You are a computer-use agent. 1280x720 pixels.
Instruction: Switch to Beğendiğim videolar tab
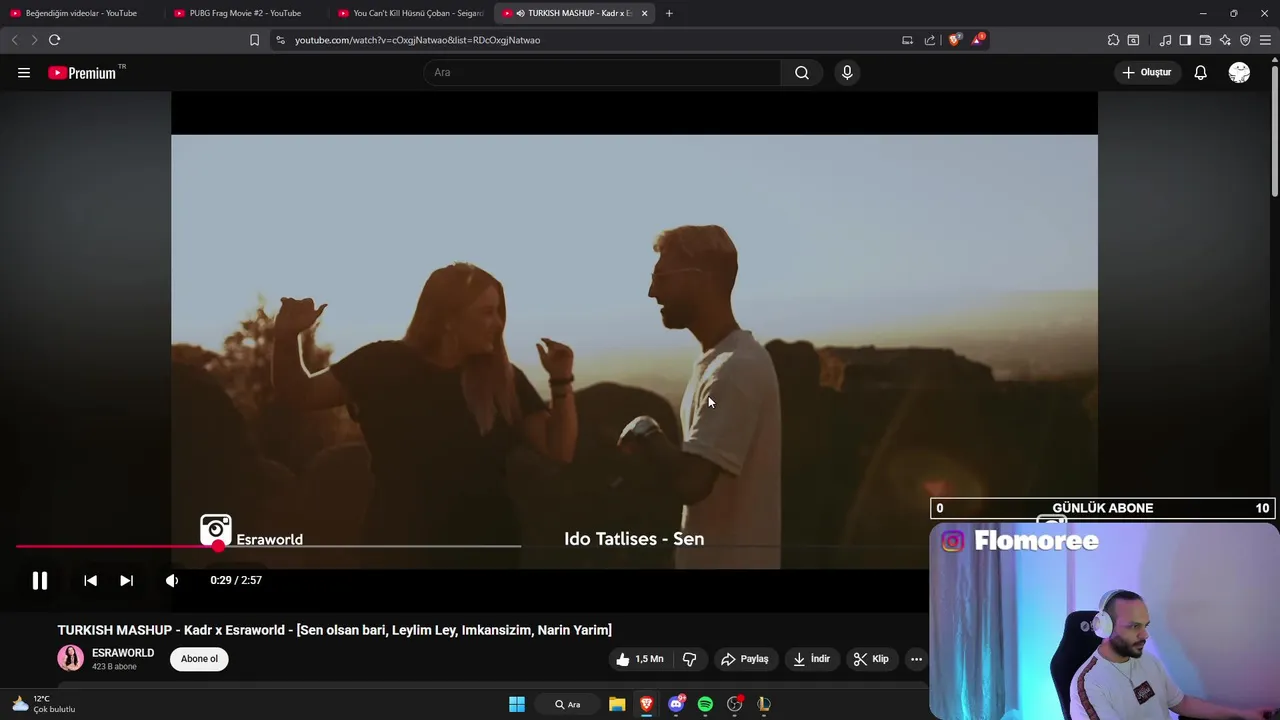click(x=80, y=13)
